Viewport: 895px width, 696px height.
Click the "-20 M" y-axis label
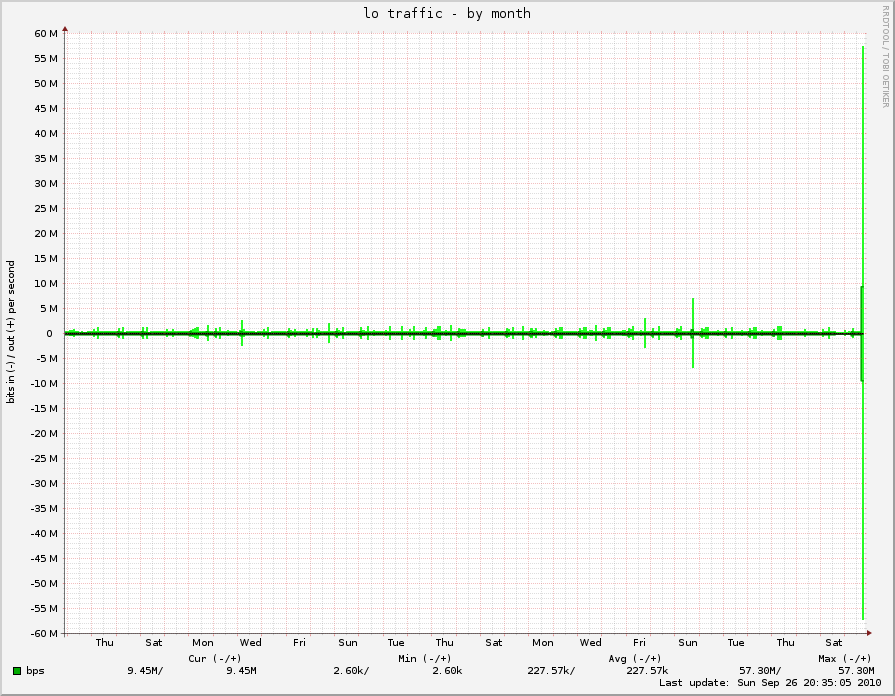(44, 433)
